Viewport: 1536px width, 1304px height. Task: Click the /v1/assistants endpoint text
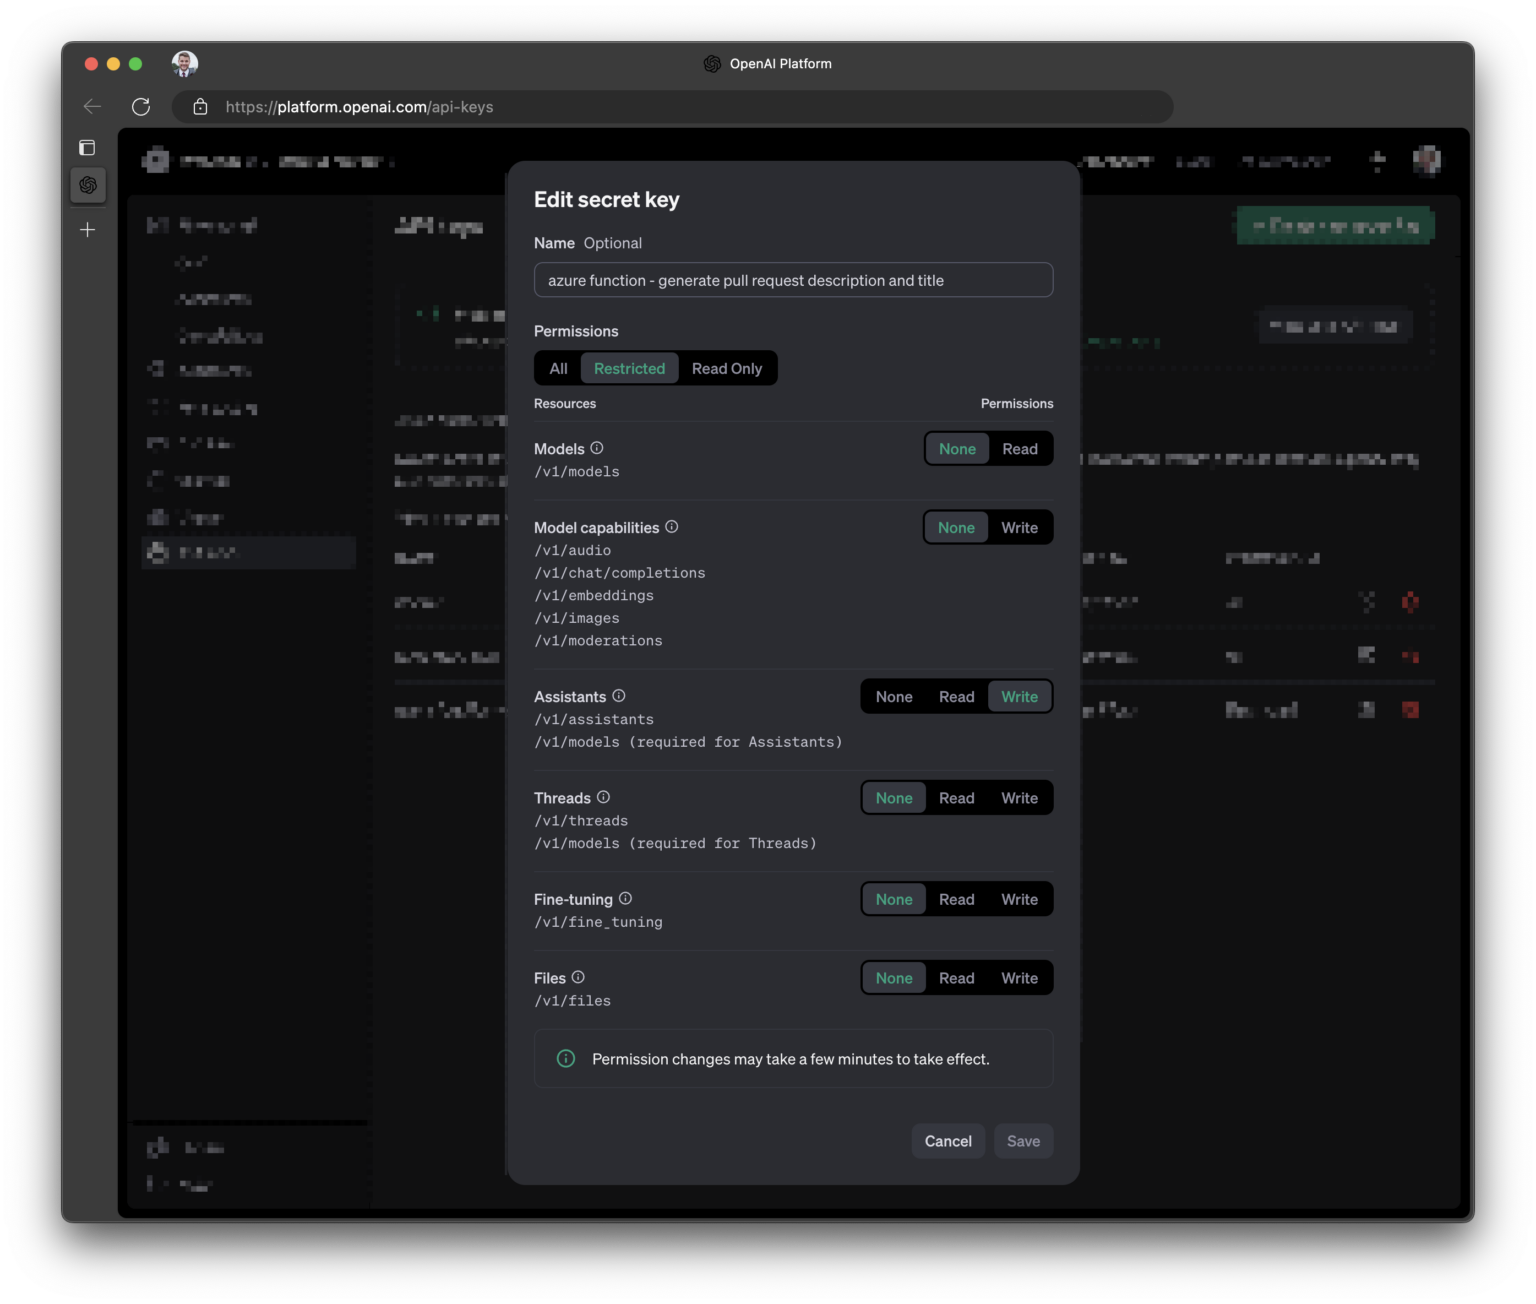tap(594, 719)
